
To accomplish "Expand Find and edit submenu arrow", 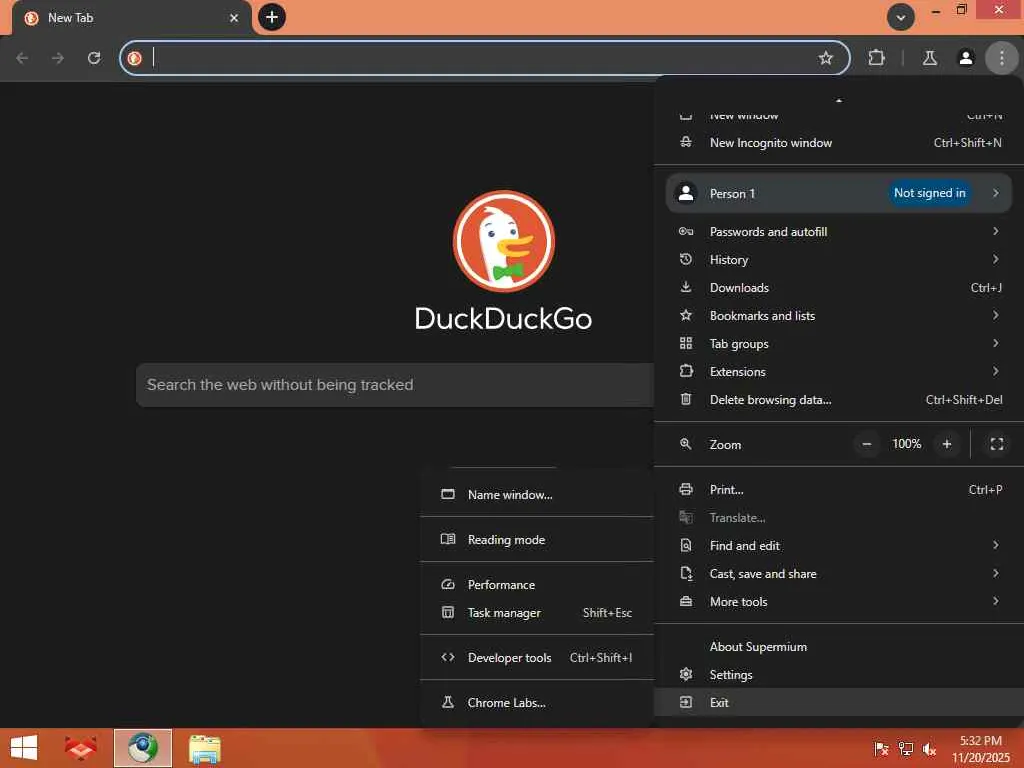I will [995, 545].
